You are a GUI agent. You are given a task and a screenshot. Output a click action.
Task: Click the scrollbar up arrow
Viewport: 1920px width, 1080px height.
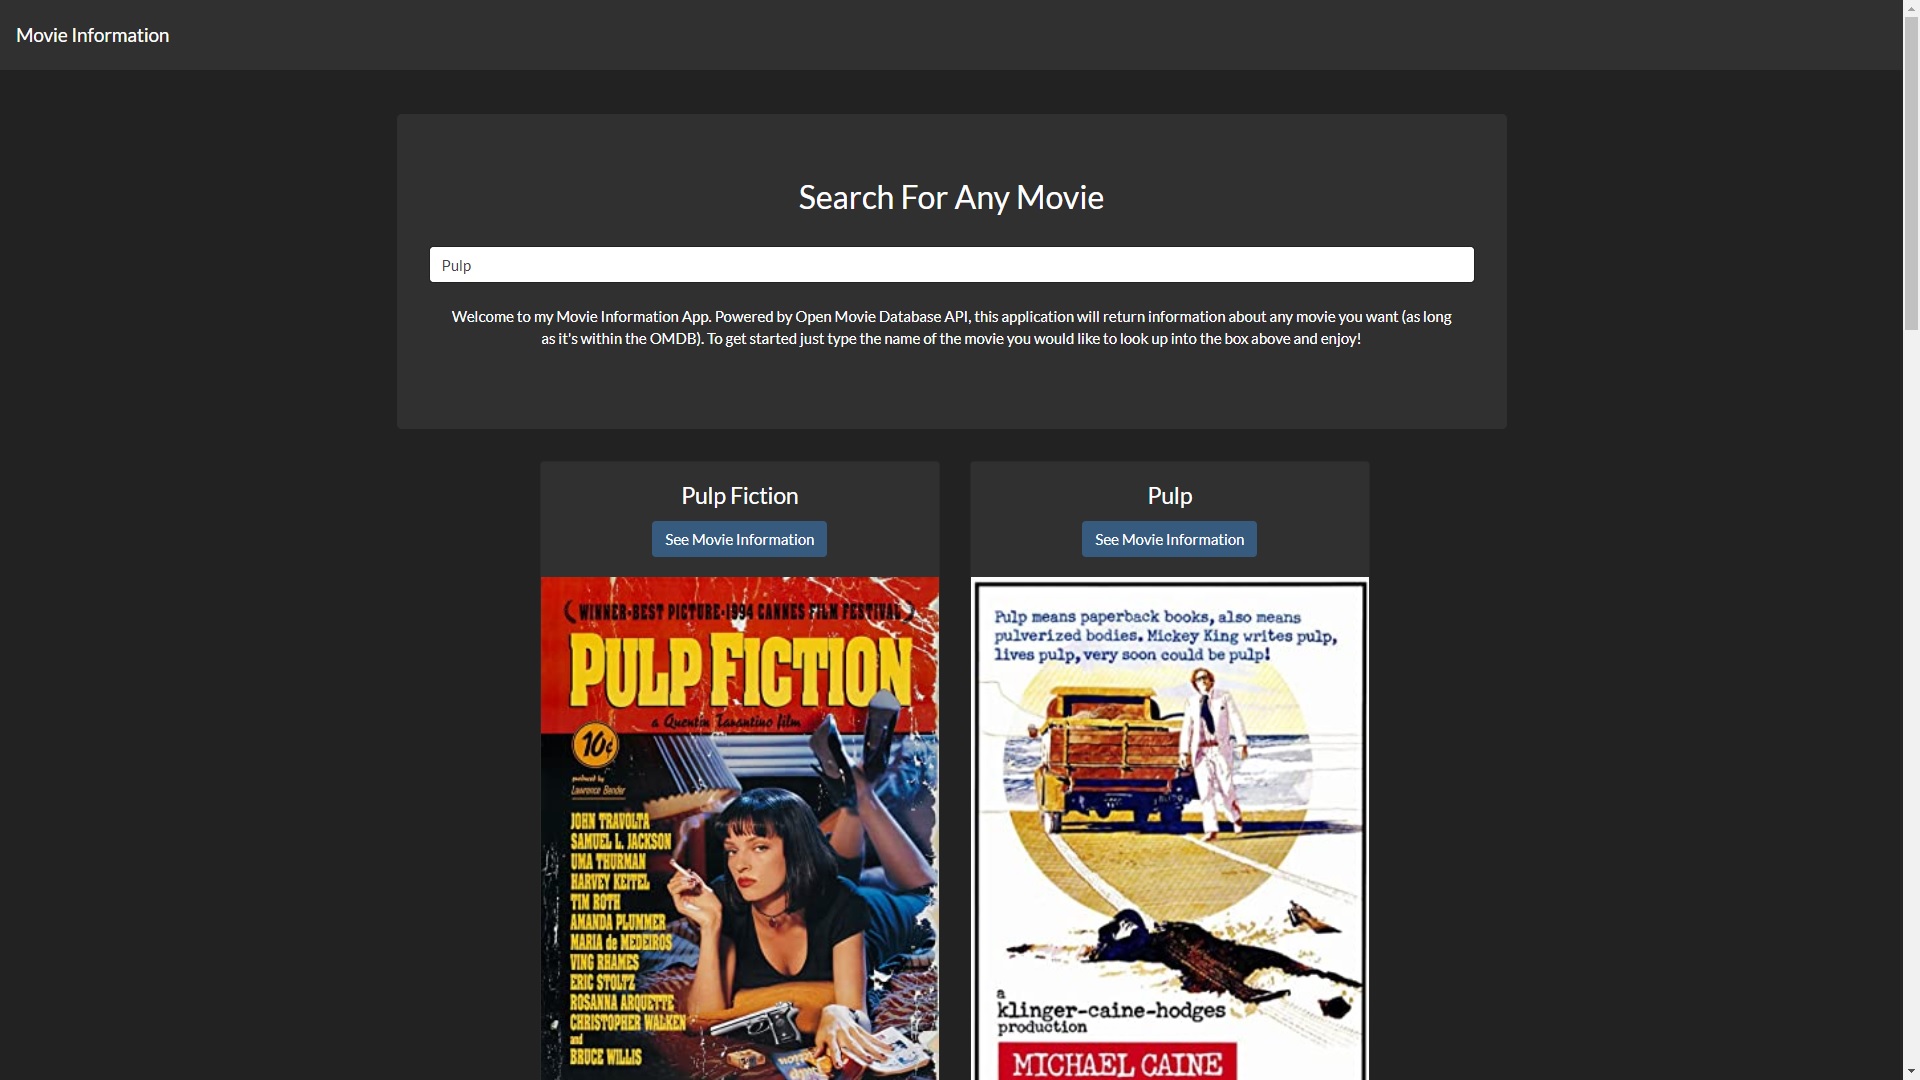(1911, 8)
